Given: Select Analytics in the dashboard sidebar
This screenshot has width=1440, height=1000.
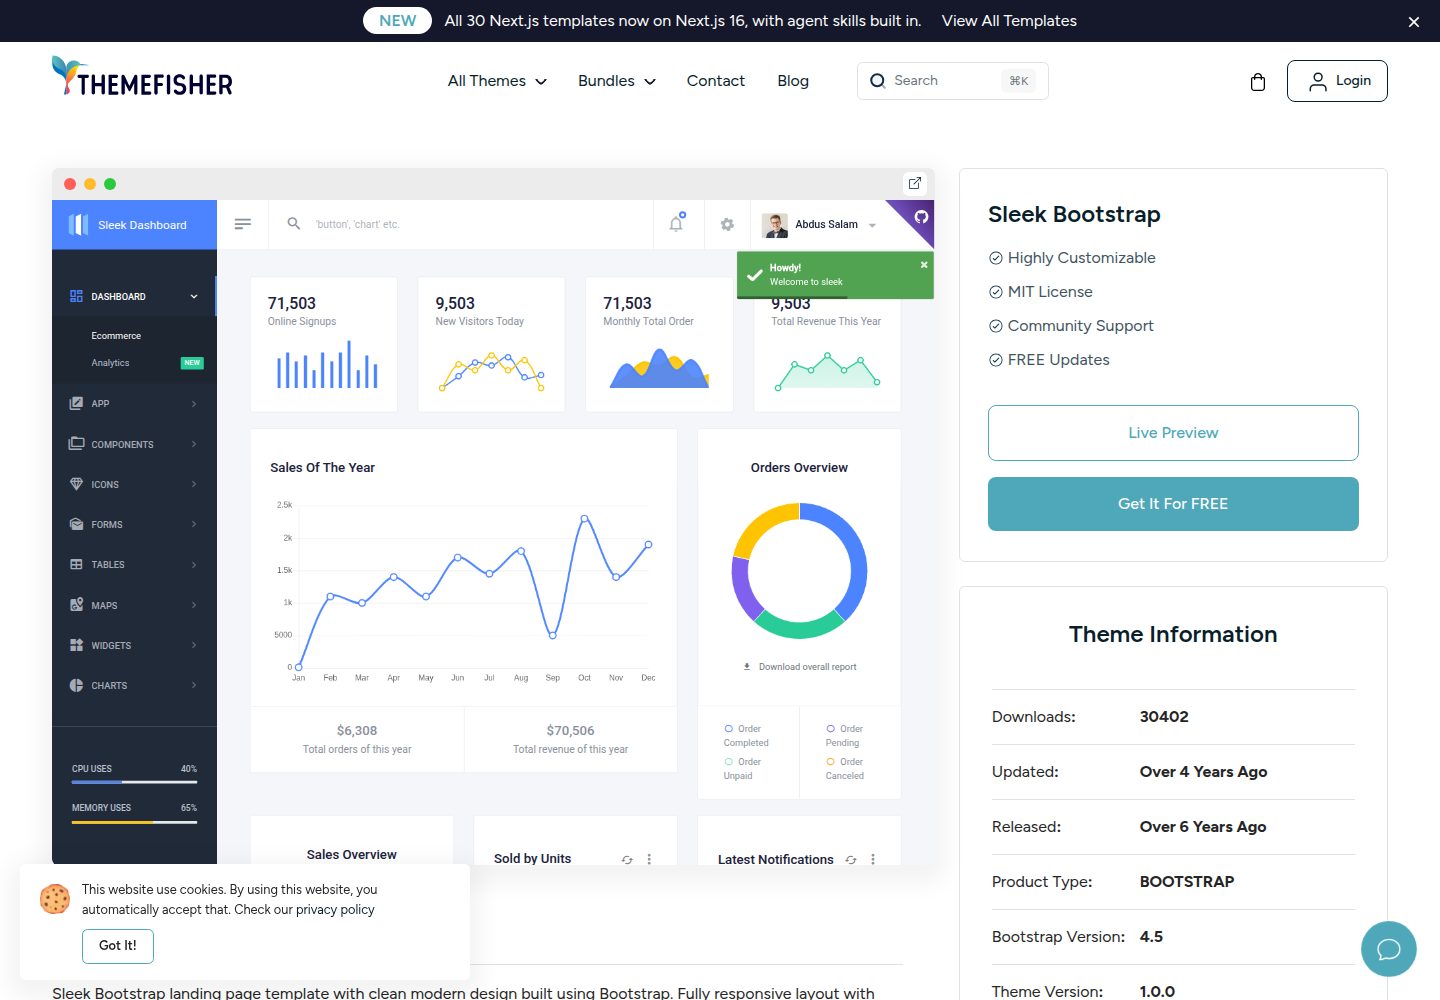Looking at the screenshot, I should [x=110, y=363].
